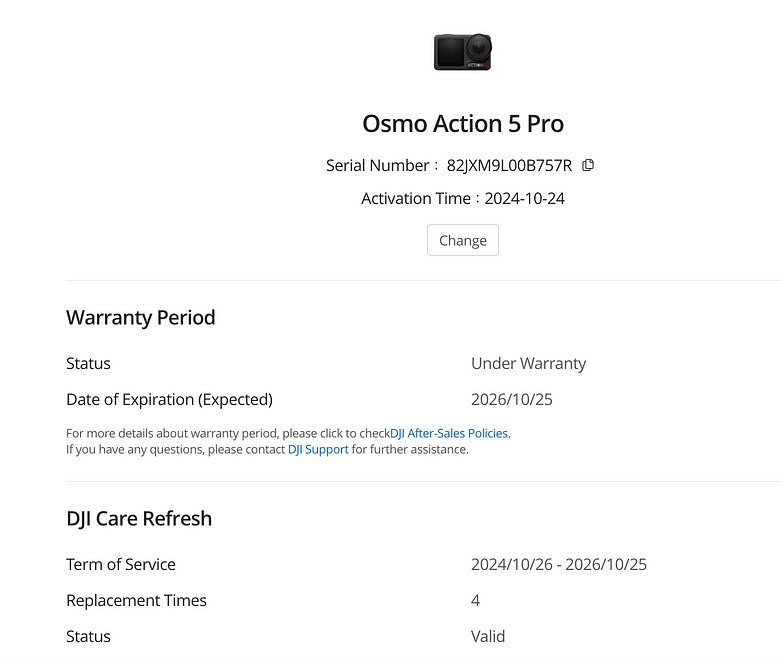Click the Serial Number label
780x660 pixels.
(378, 165)
